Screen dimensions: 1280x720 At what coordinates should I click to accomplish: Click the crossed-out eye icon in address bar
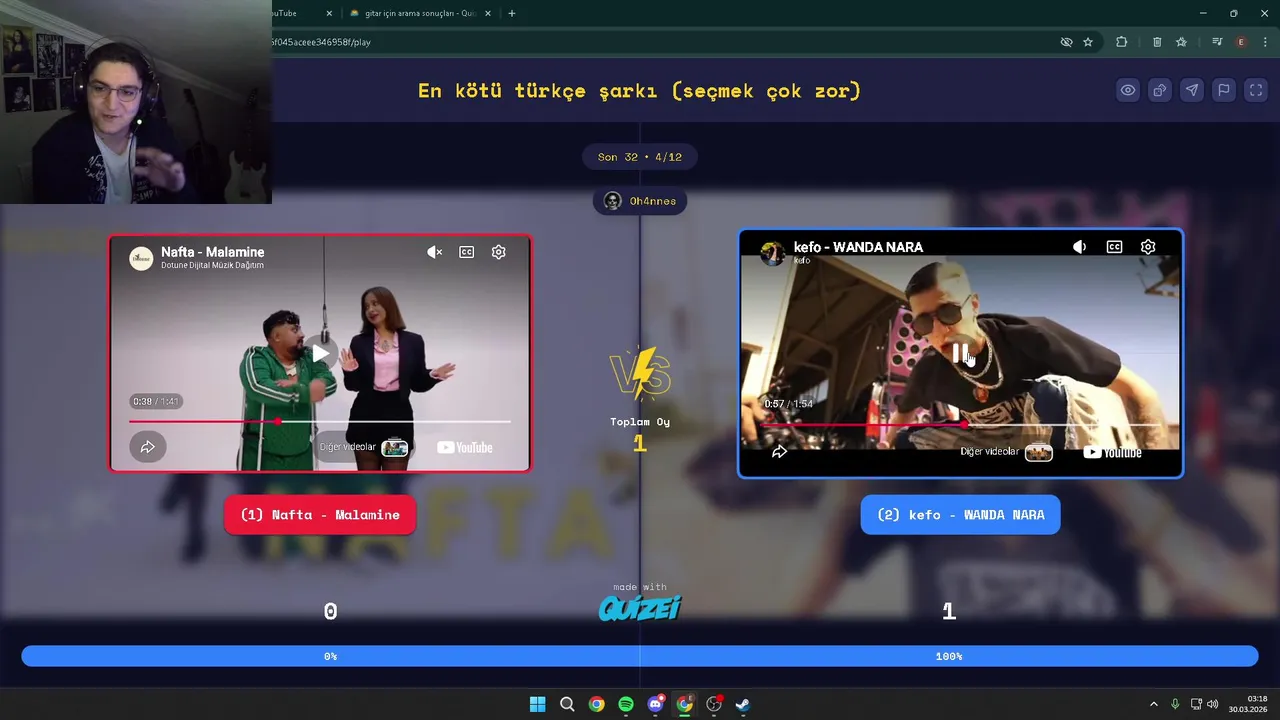1066,42
